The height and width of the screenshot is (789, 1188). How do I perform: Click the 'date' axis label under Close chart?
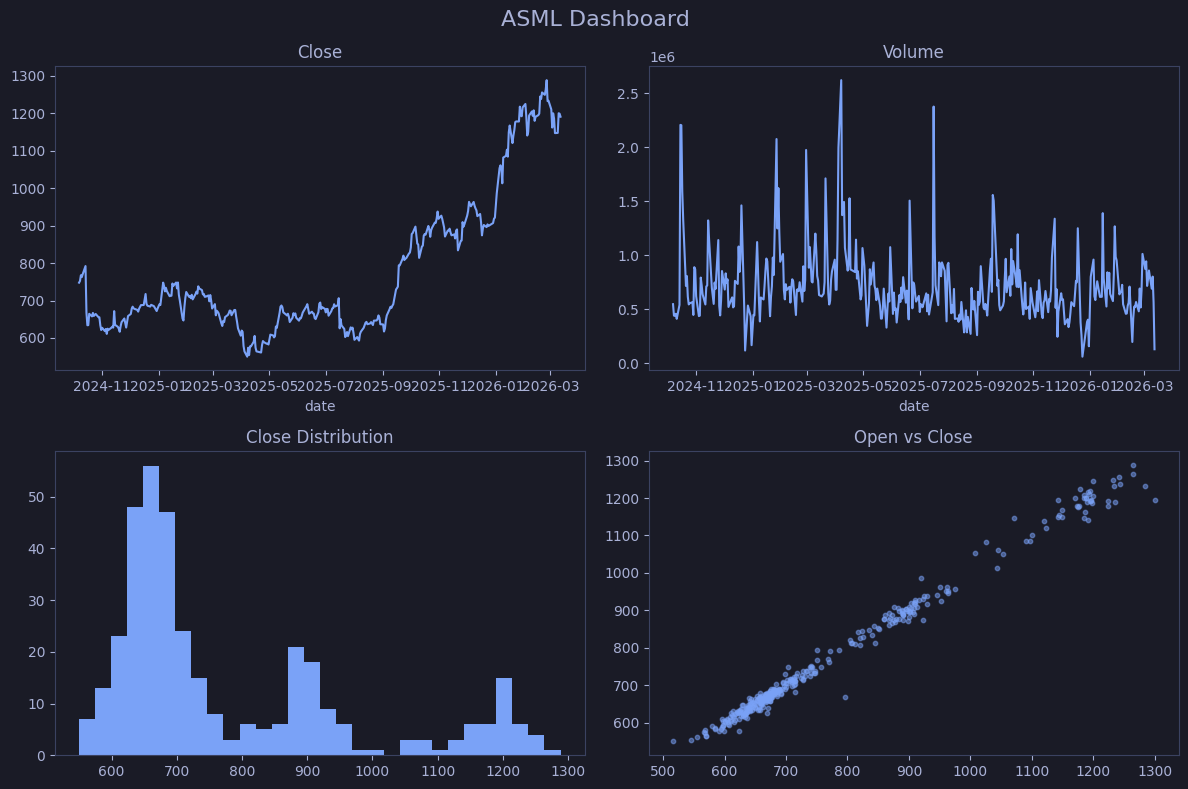pos(320,406)
